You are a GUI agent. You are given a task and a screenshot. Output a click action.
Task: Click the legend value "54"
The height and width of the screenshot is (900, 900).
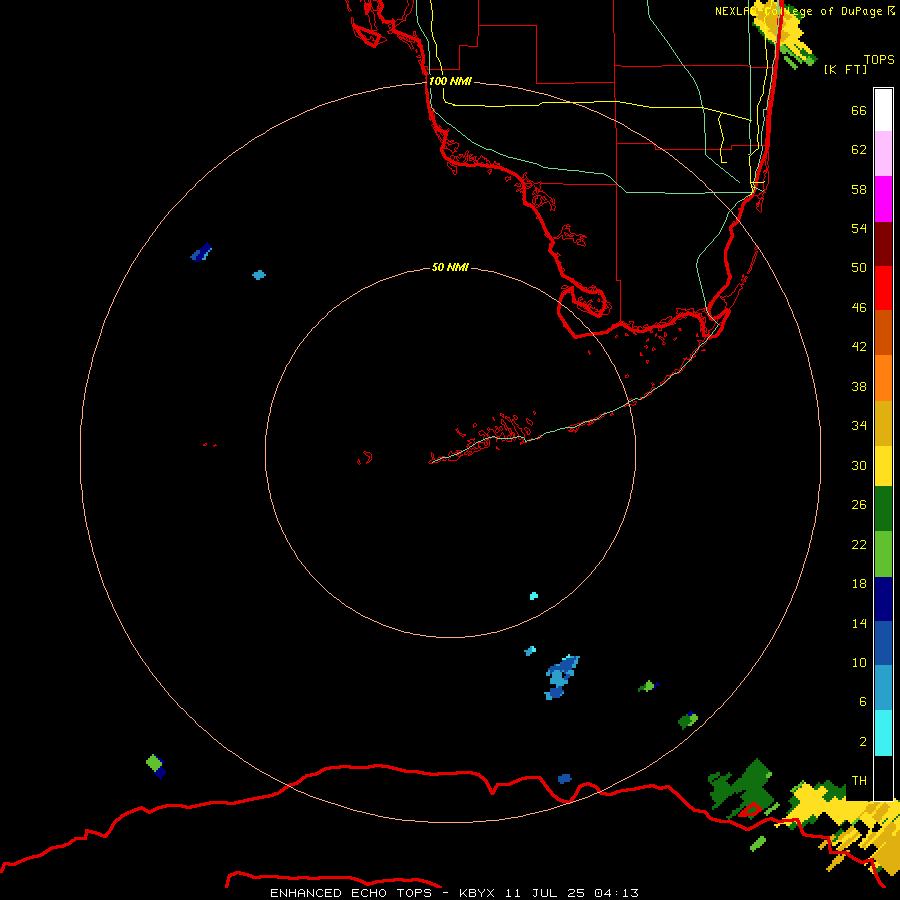pos(859,228)
